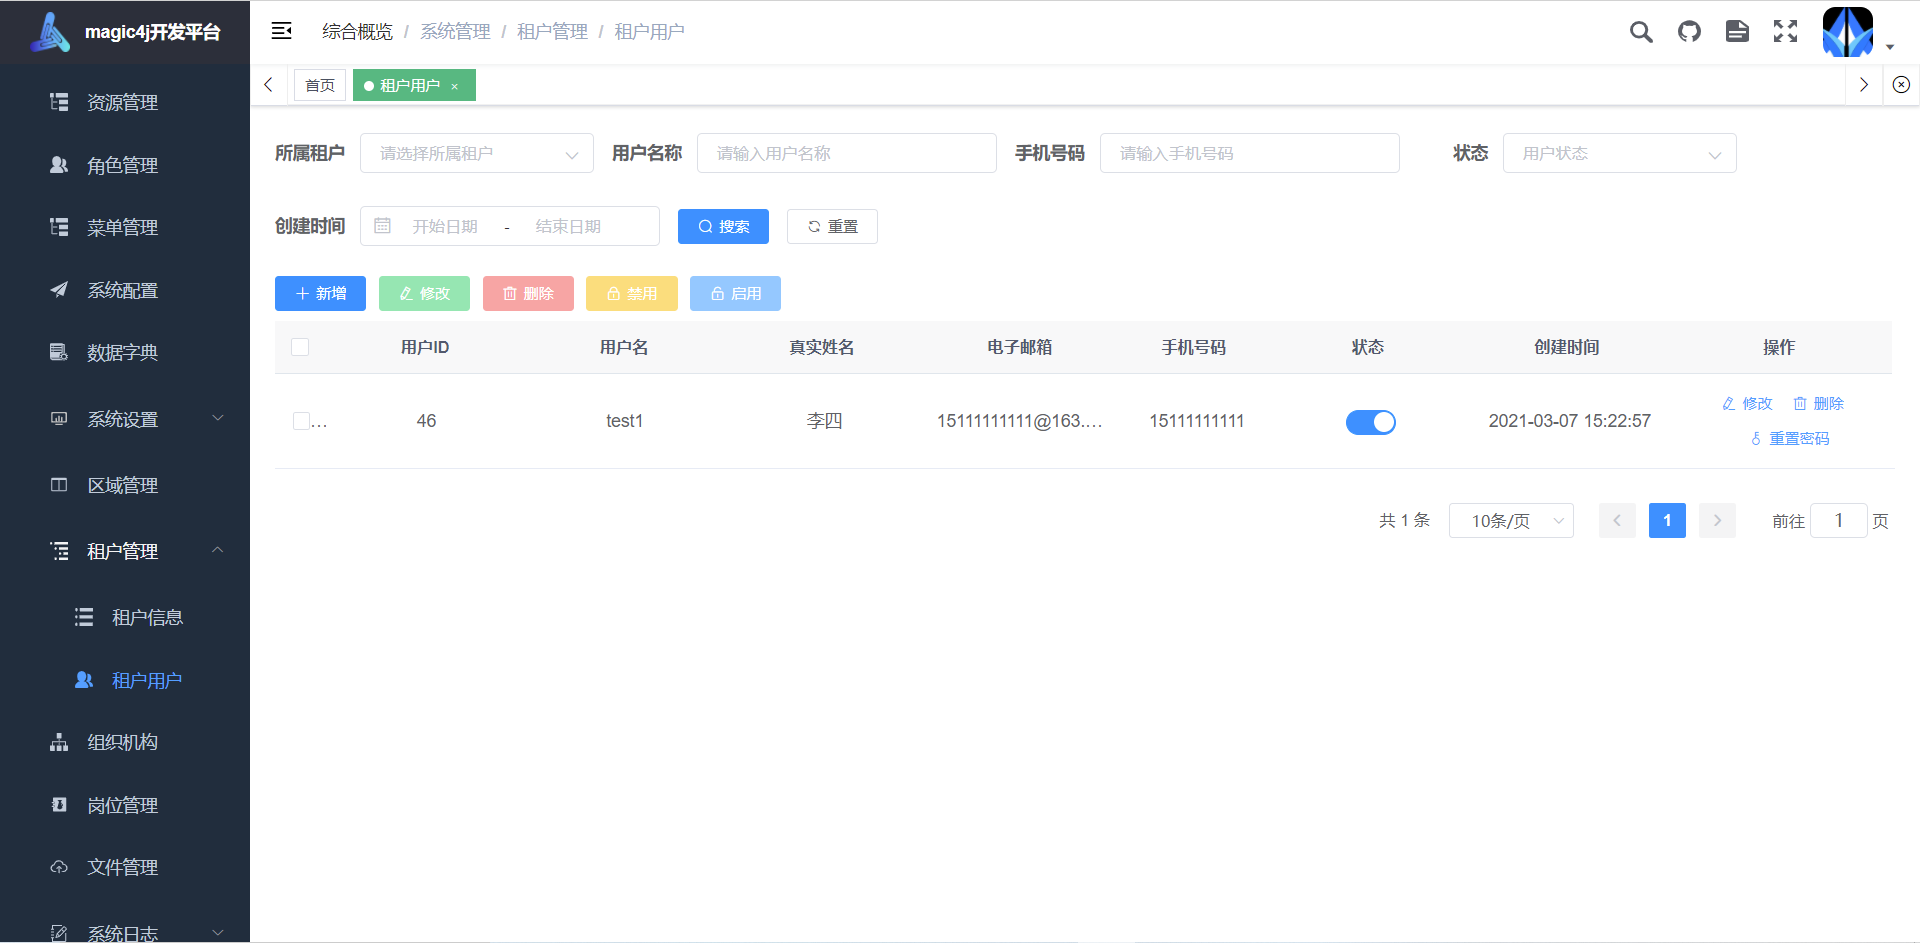Click the blue 搜索 button
Image resolution: width=1920 pixels, height=943 pixels.
(x=723, y=226)
